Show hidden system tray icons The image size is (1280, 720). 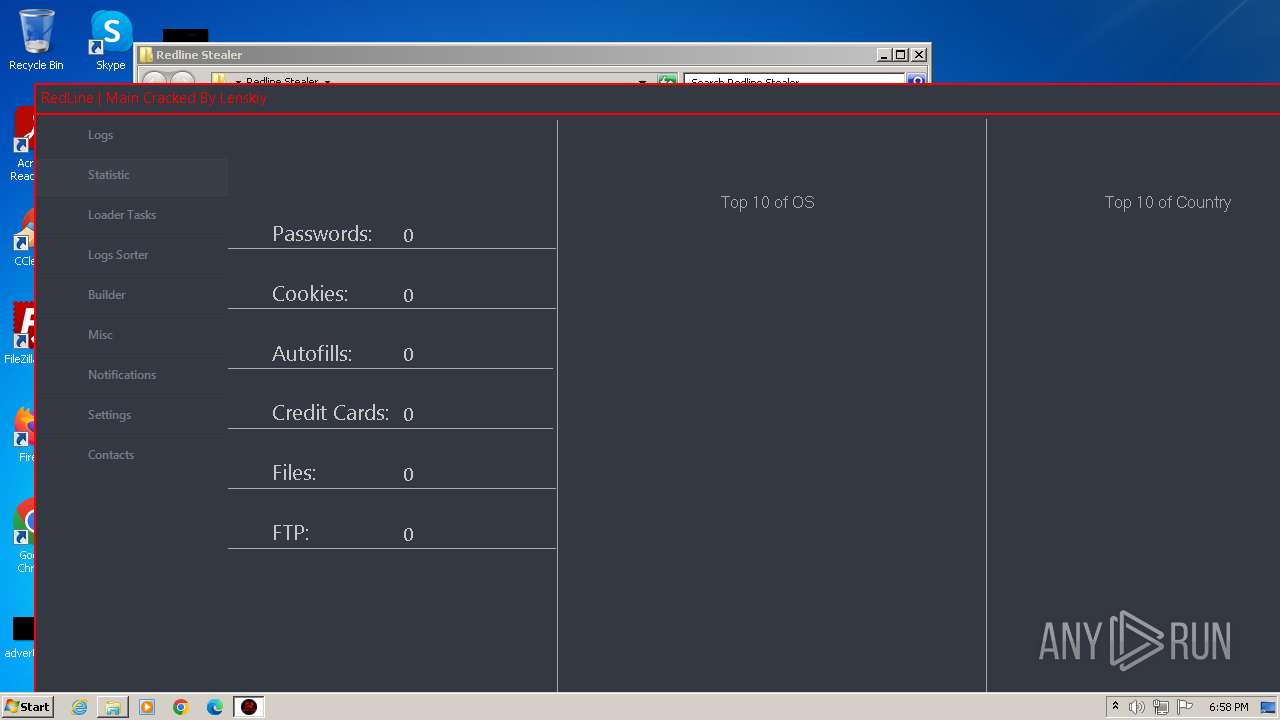coord(1115,707)
